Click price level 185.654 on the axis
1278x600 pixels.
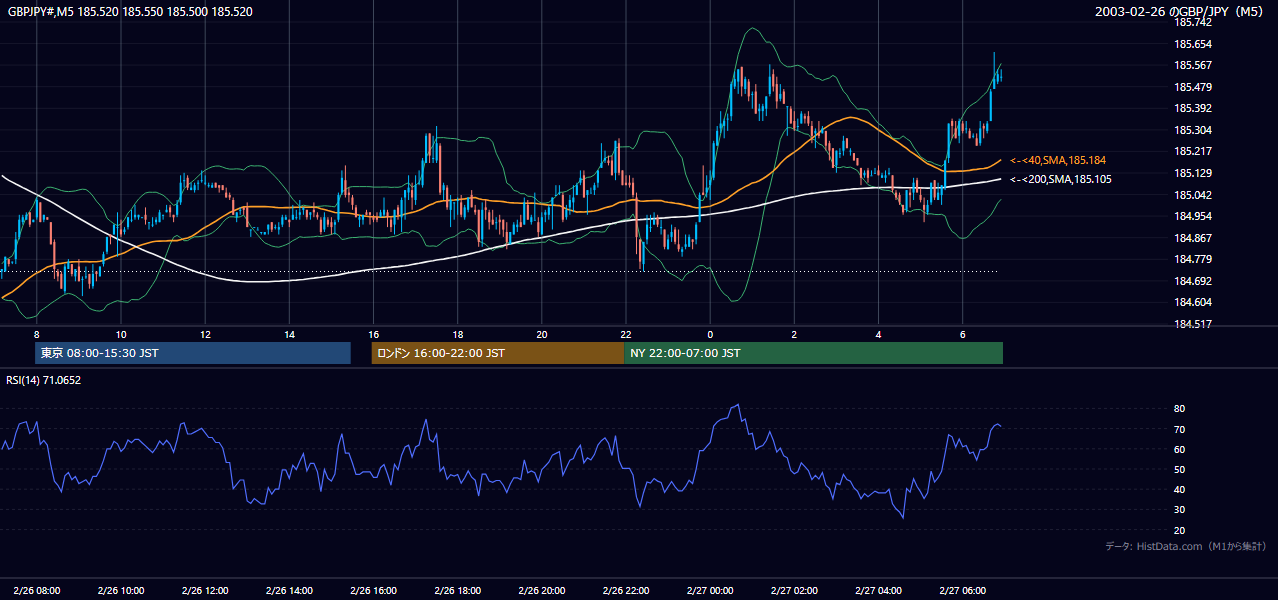1193,44
